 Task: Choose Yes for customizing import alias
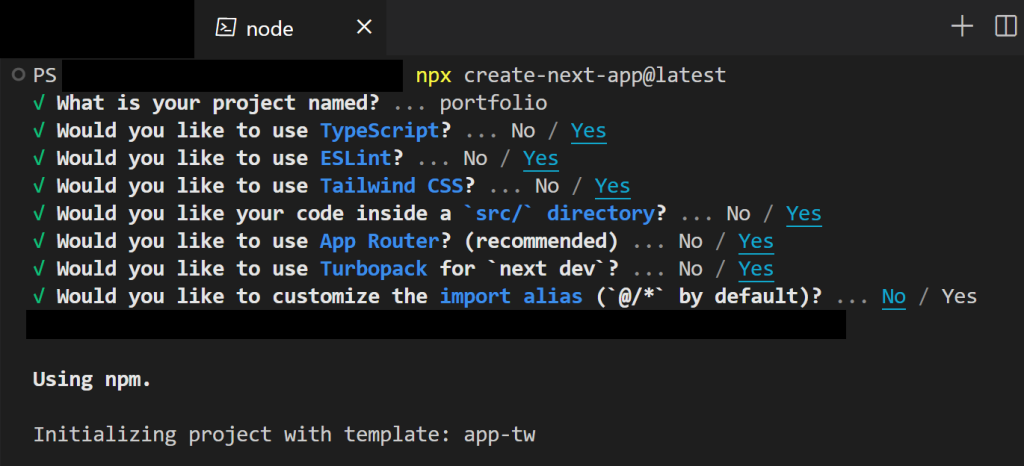[959, 296]
